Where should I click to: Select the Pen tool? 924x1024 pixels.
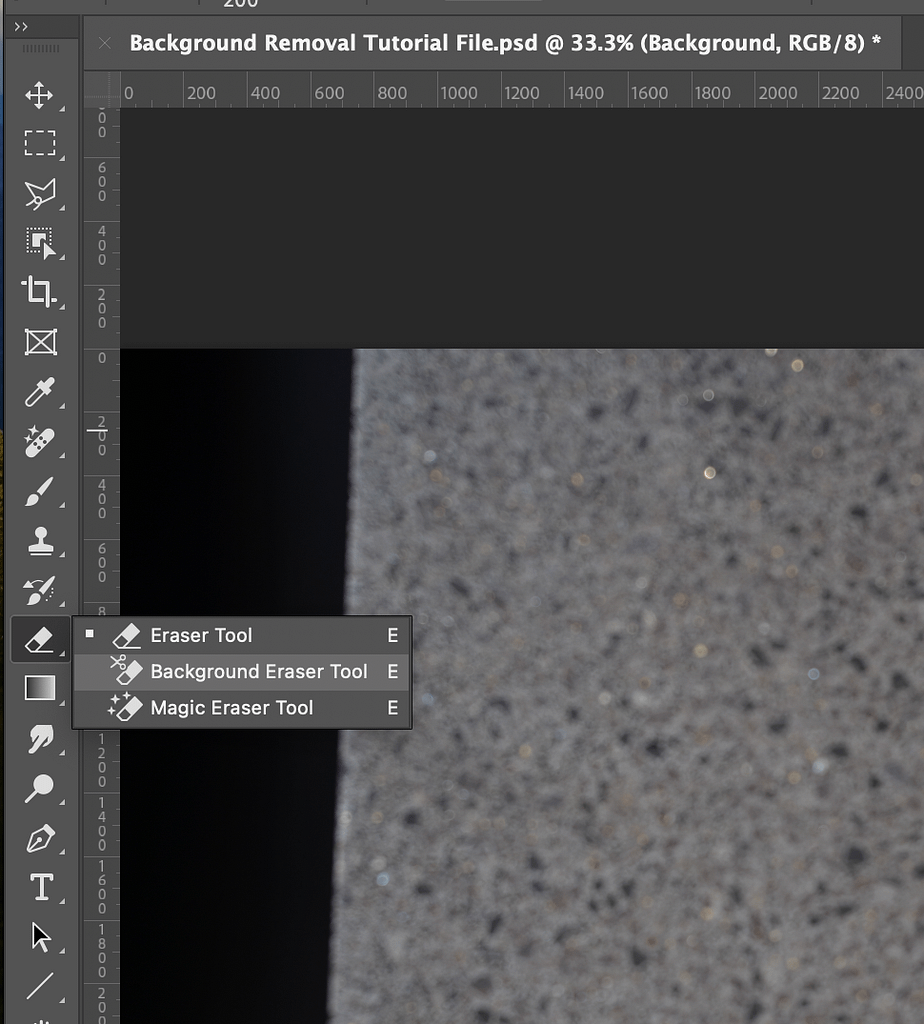(39, 838)
